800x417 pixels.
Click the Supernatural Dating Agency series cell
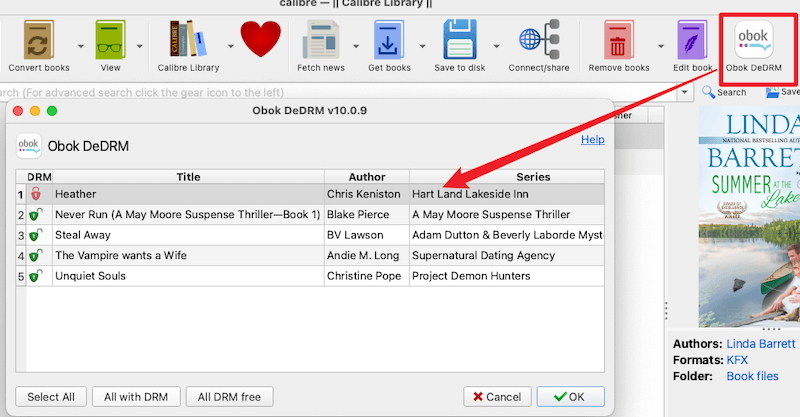click(x=507, y=255)
